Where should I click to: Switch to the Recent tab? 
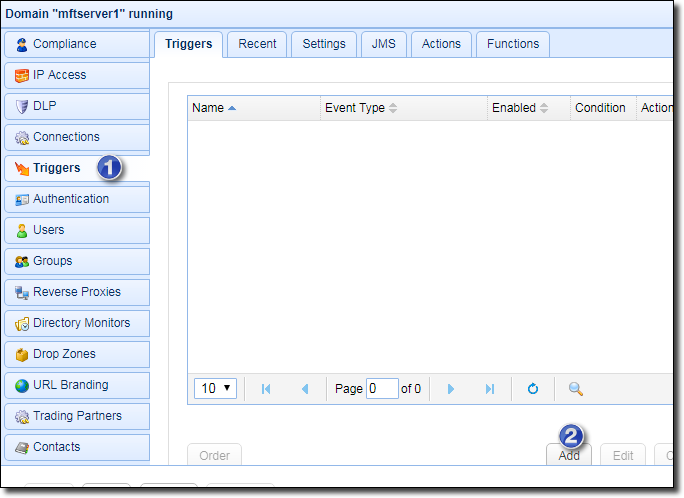click(257, 44)
